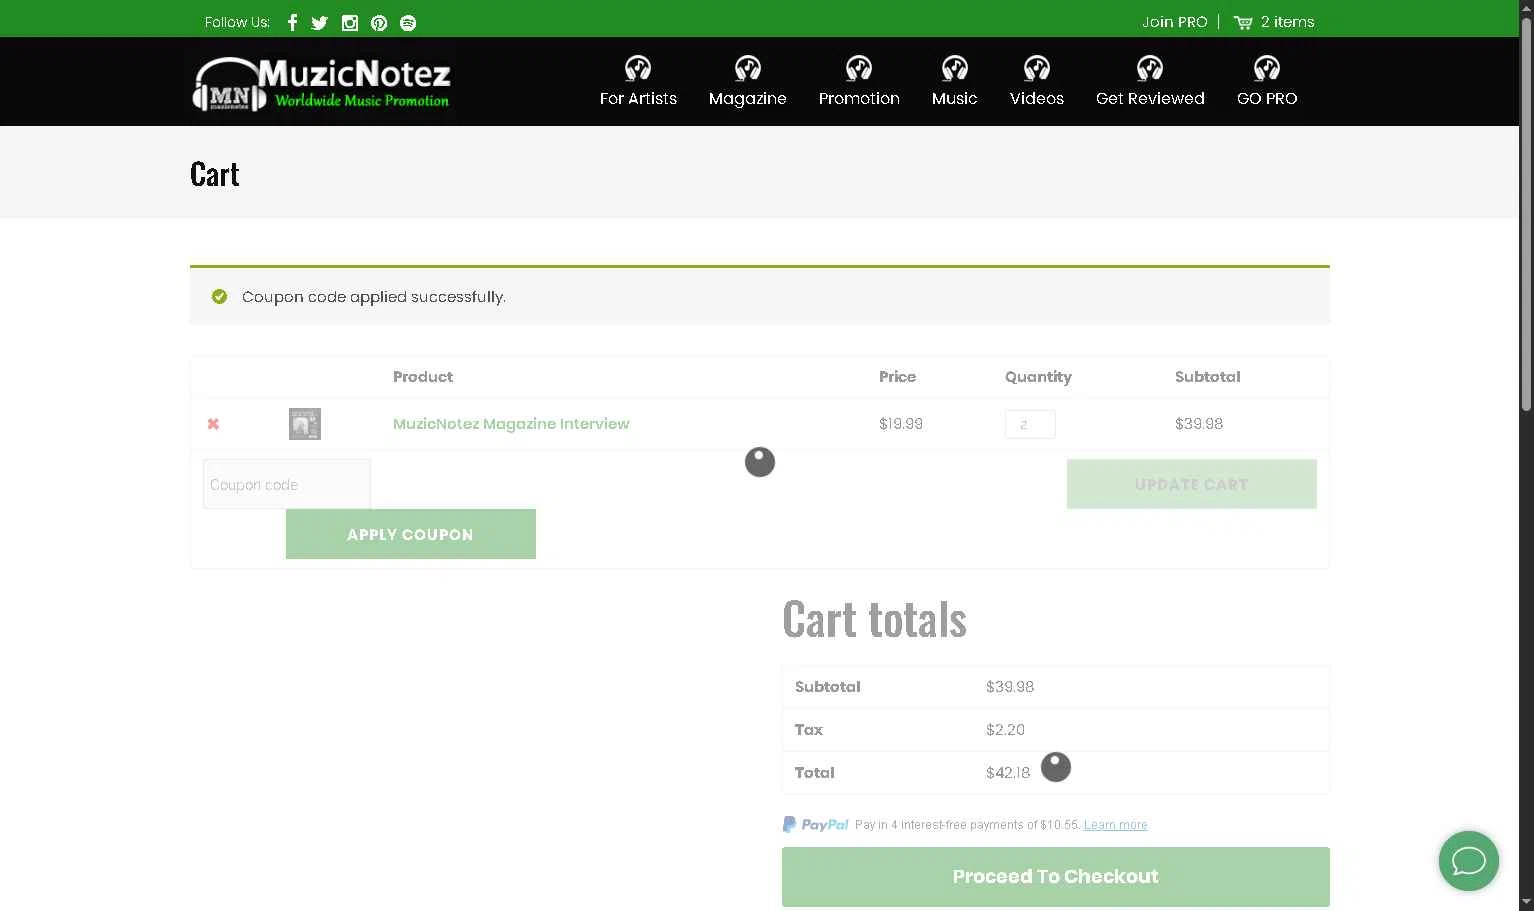Click the Magazine Interview product thumbnail
1534x911 pixels.
[305, 424]
